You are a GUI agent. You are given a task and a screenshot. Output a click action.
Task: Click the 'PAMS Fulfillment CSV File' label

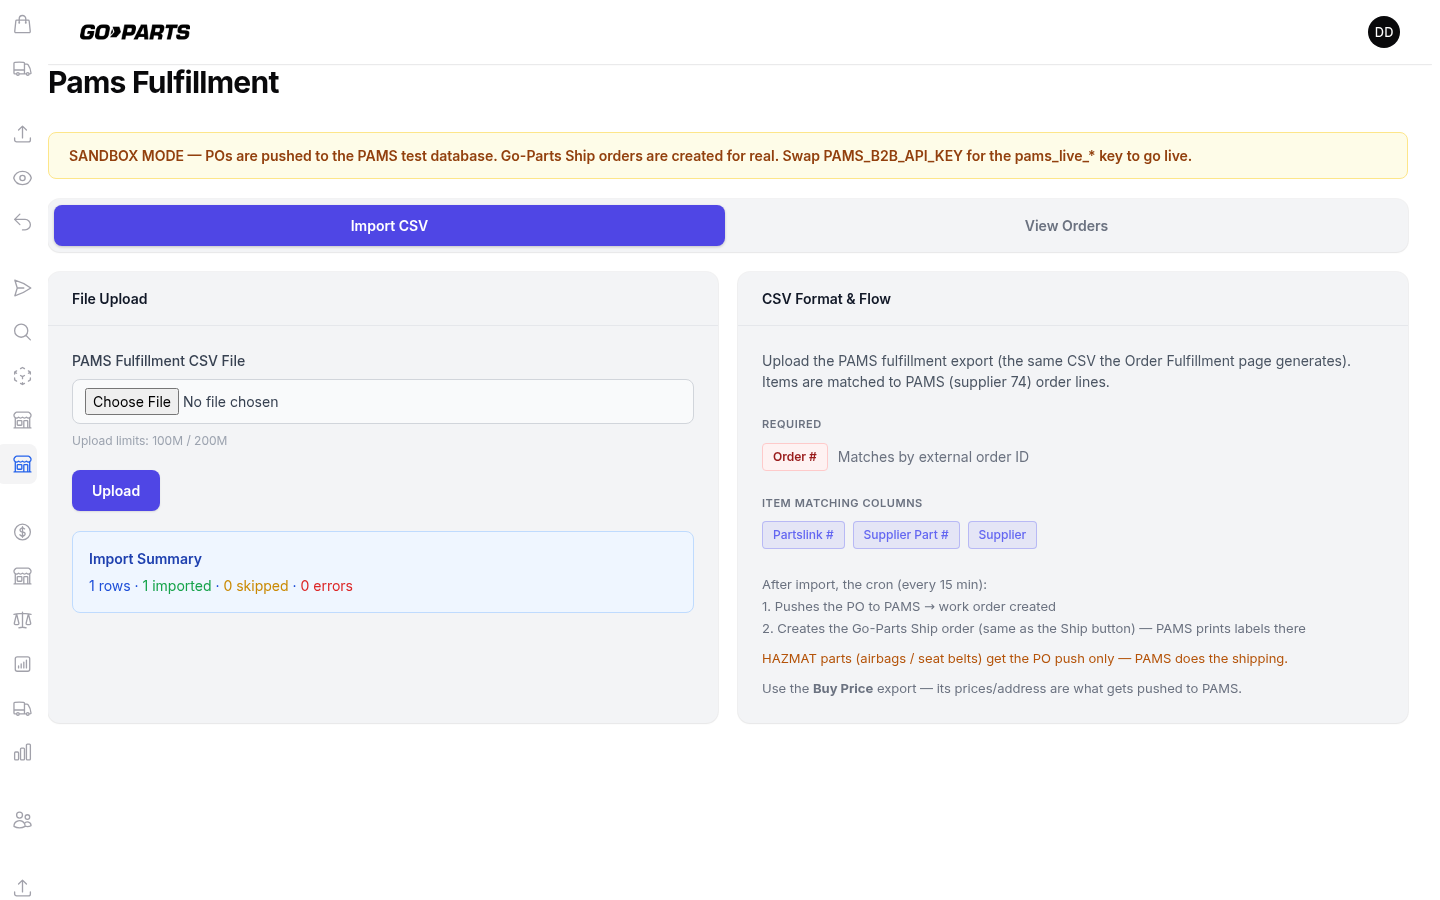point(159,361)
